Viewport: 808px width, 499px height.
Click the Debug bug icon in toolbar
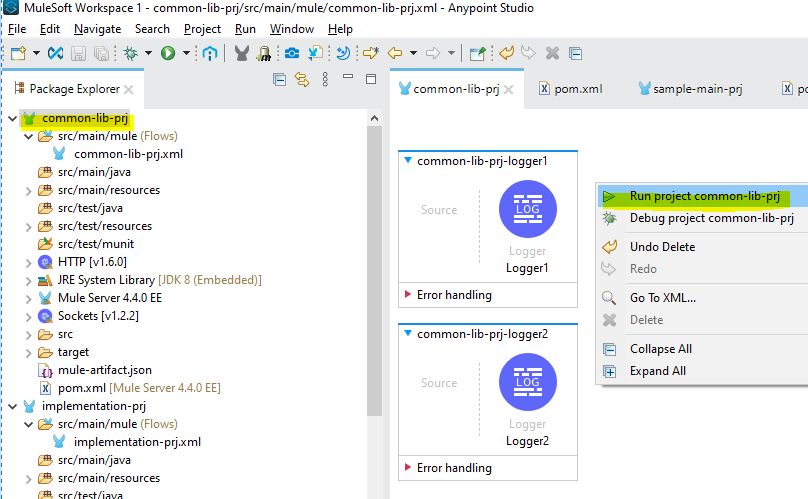point(131,53)
